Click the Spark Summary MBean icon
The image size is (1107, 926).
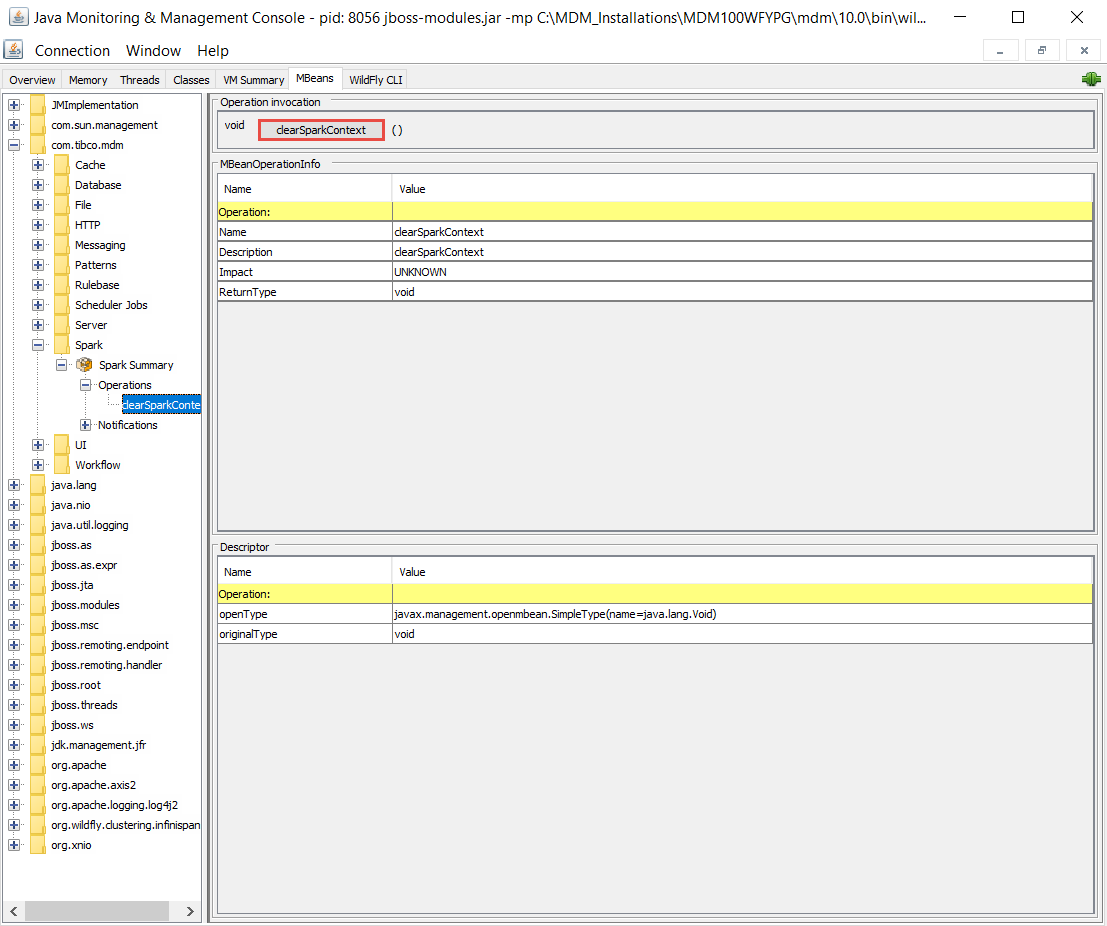pyautogui.click(x=85, y=365)
